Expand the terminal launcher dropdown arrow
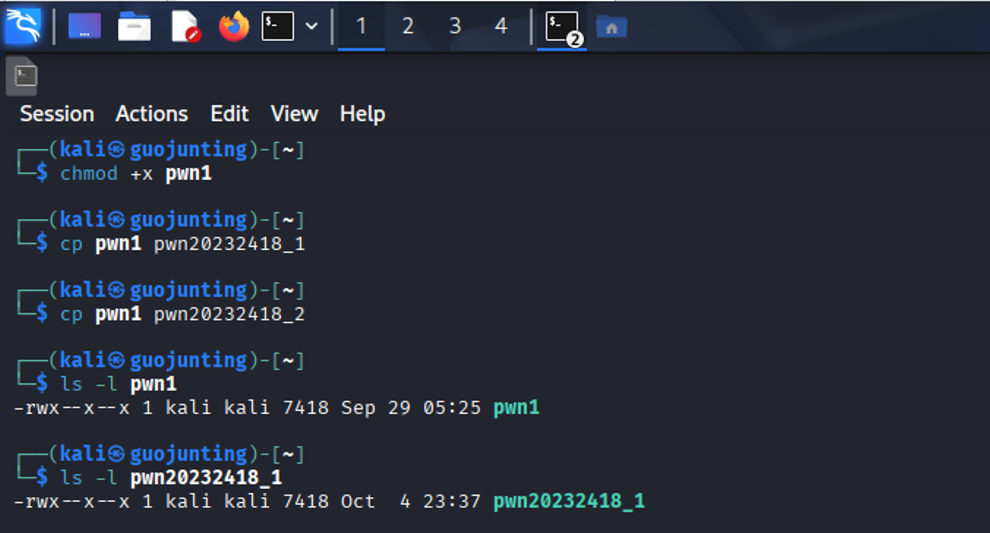This screenshot has width=990, height=533. click(x=311, y=27)
